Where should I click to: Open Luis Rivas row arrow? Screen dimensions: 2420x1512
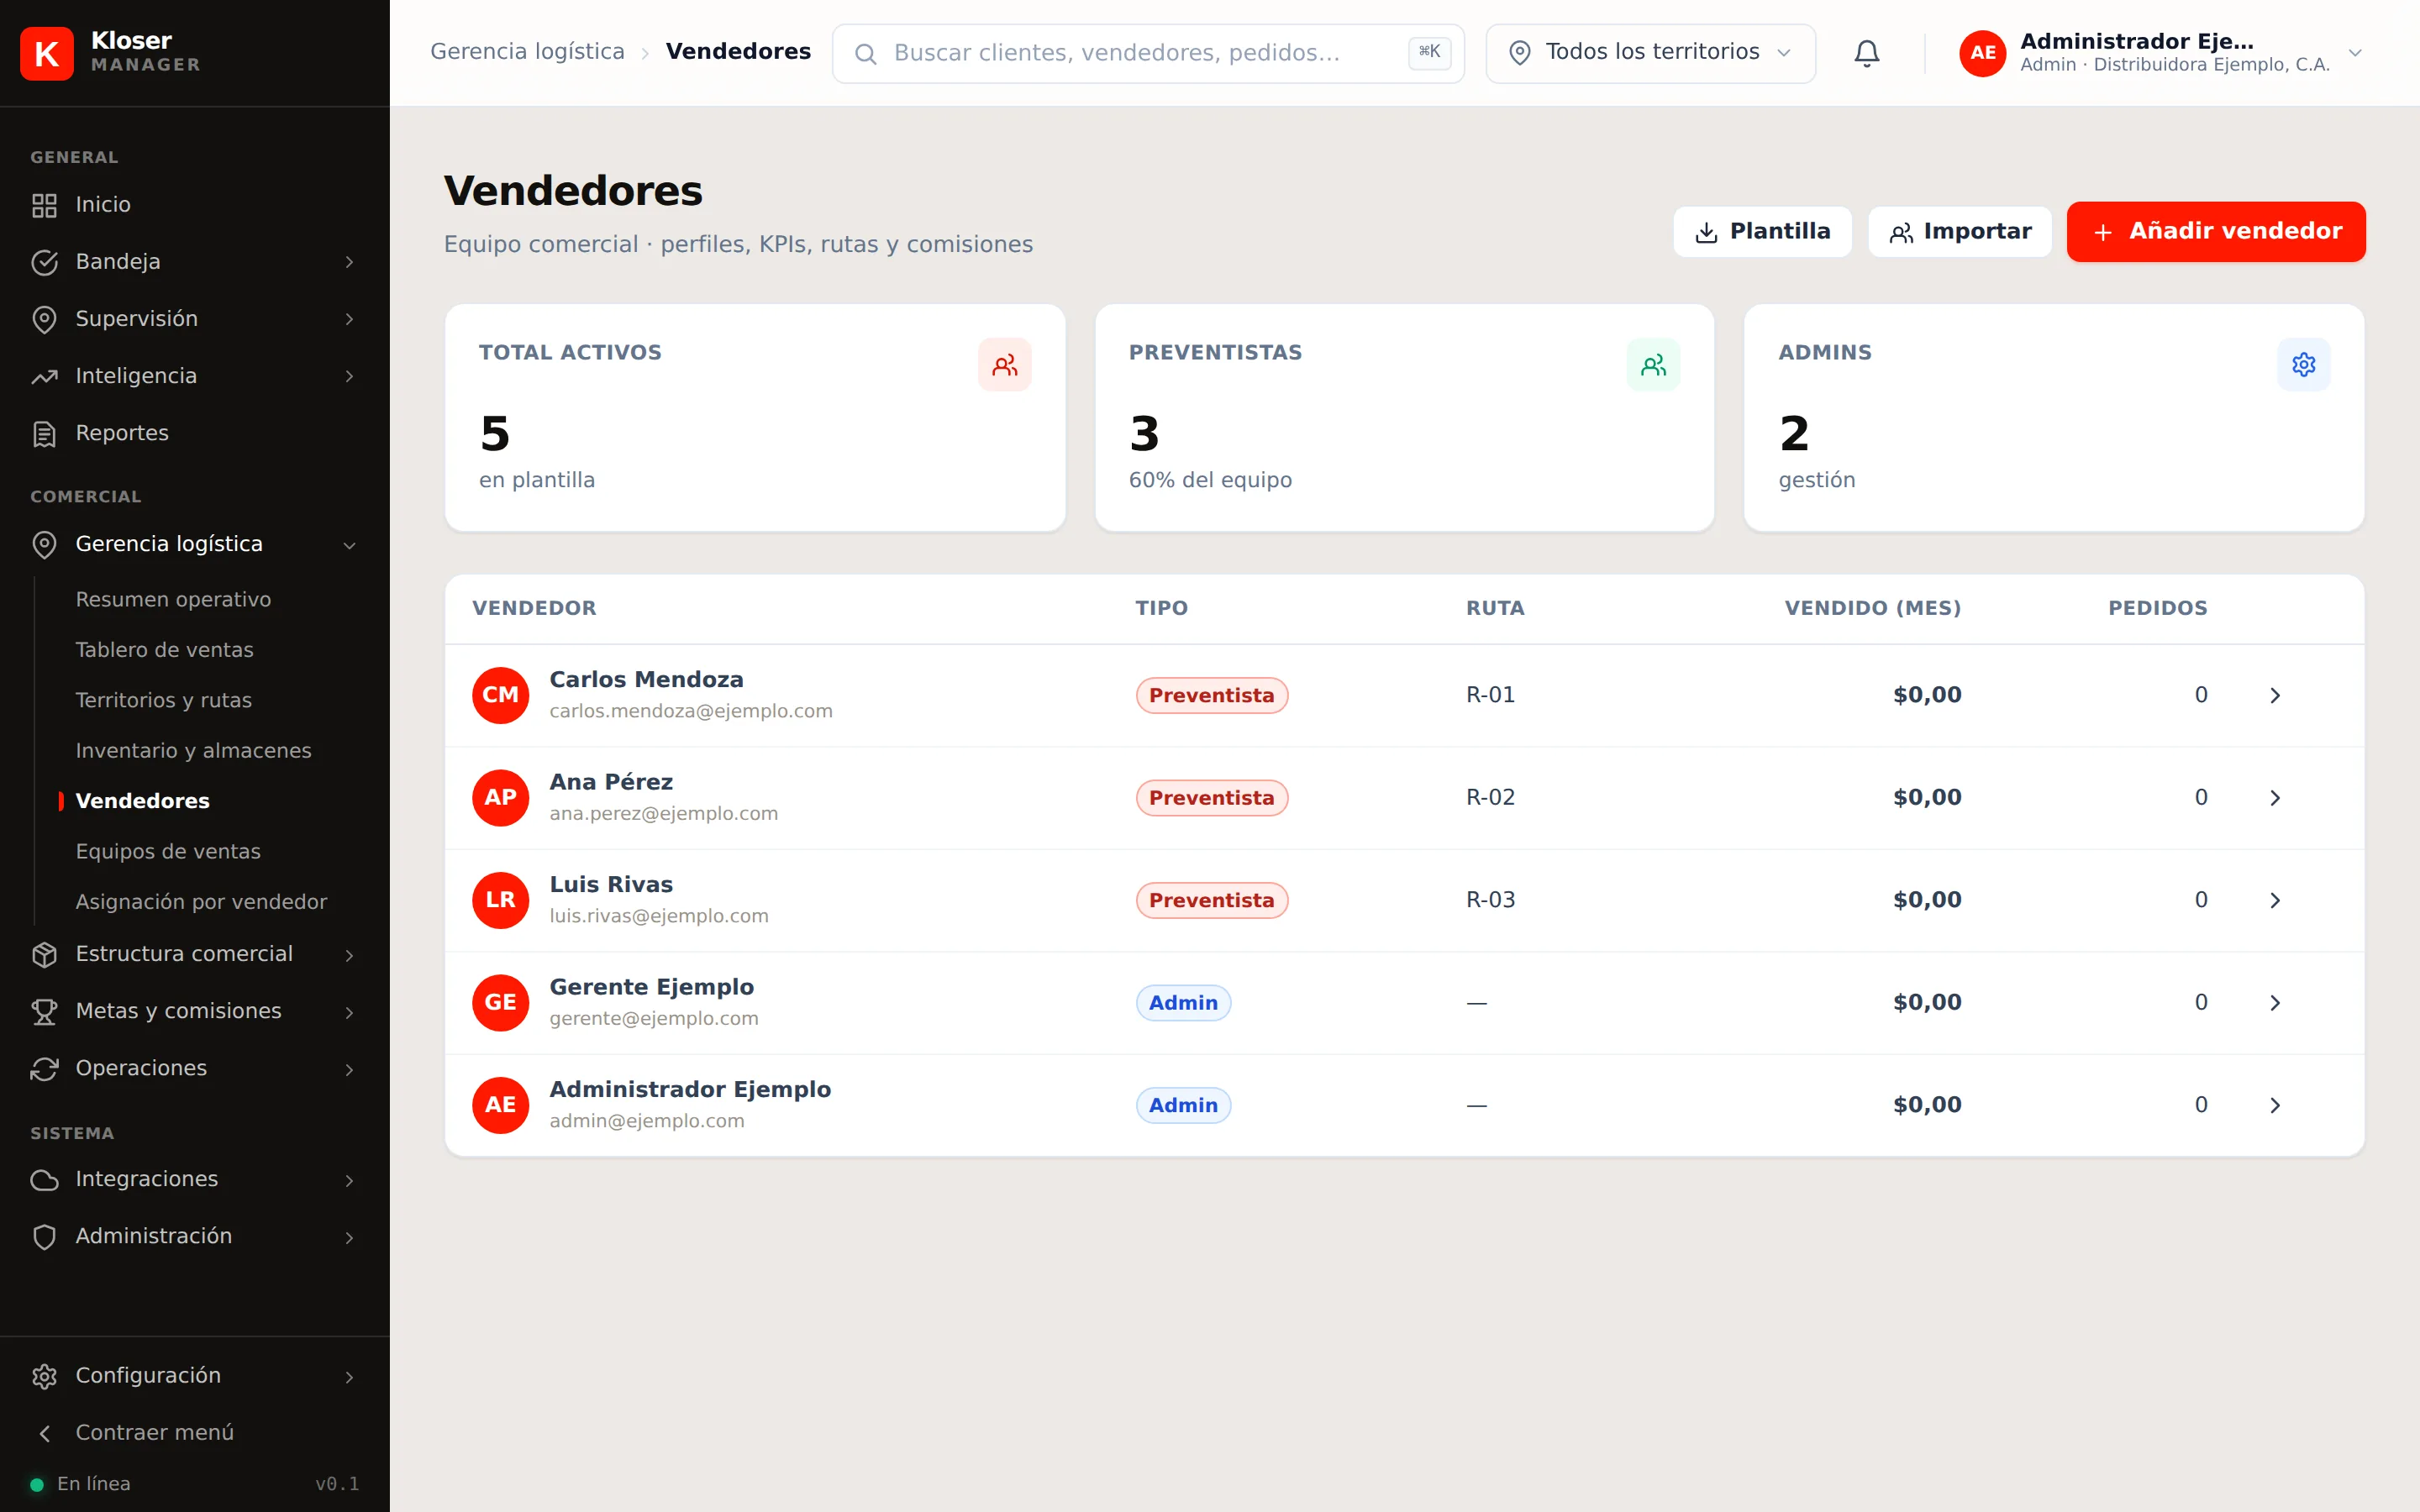tap(2275, 900)
